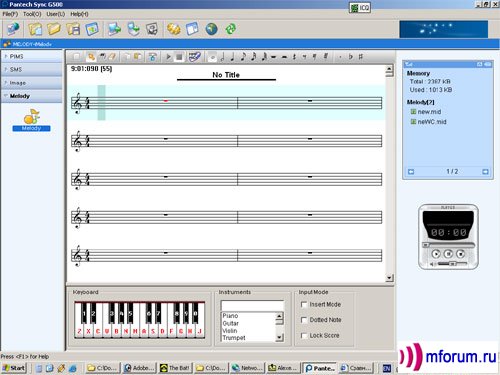This screenshot has width=500, height=375.
Task: Click the folder with disk toolbar icon
Action: (x=73, y=29)
